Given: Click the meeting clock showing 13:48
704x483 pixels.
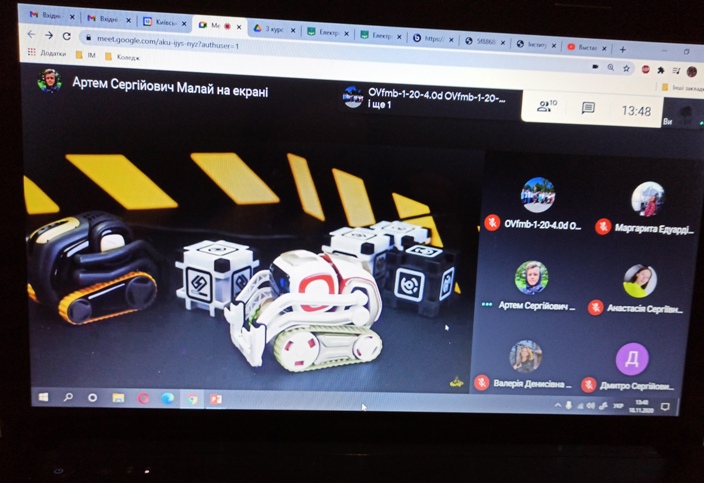Looking at the screenshot, I should (636, 111).
